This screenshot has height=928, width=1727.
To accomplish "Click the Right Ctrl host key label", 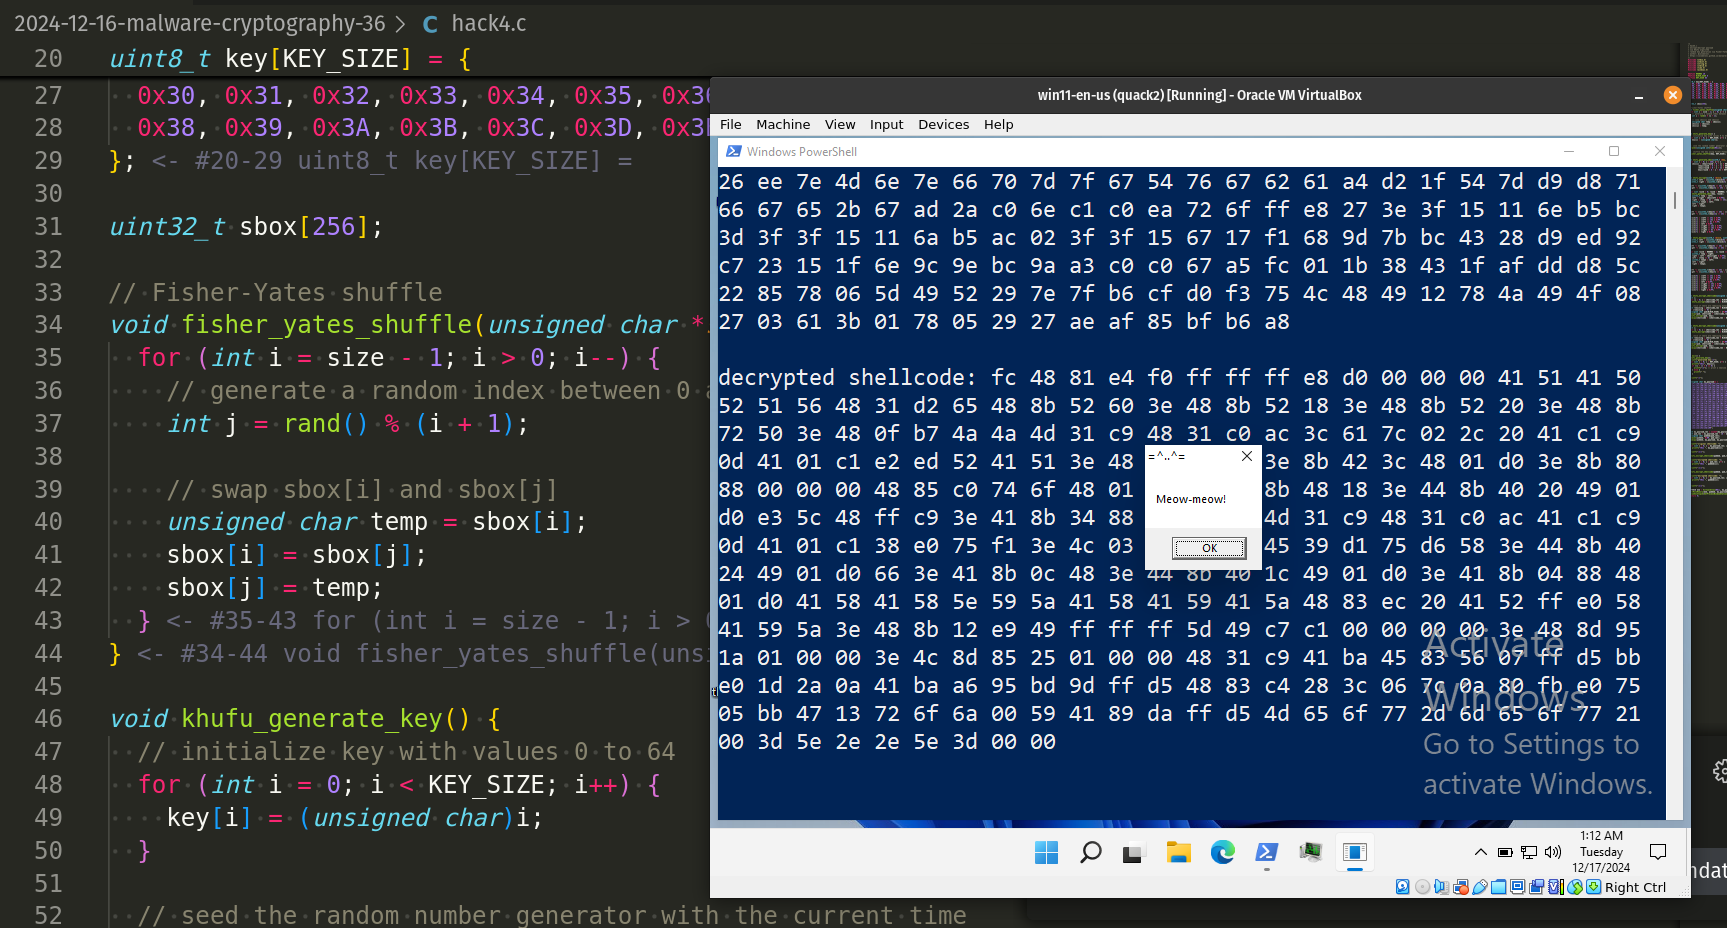I will pos(1636,887).
